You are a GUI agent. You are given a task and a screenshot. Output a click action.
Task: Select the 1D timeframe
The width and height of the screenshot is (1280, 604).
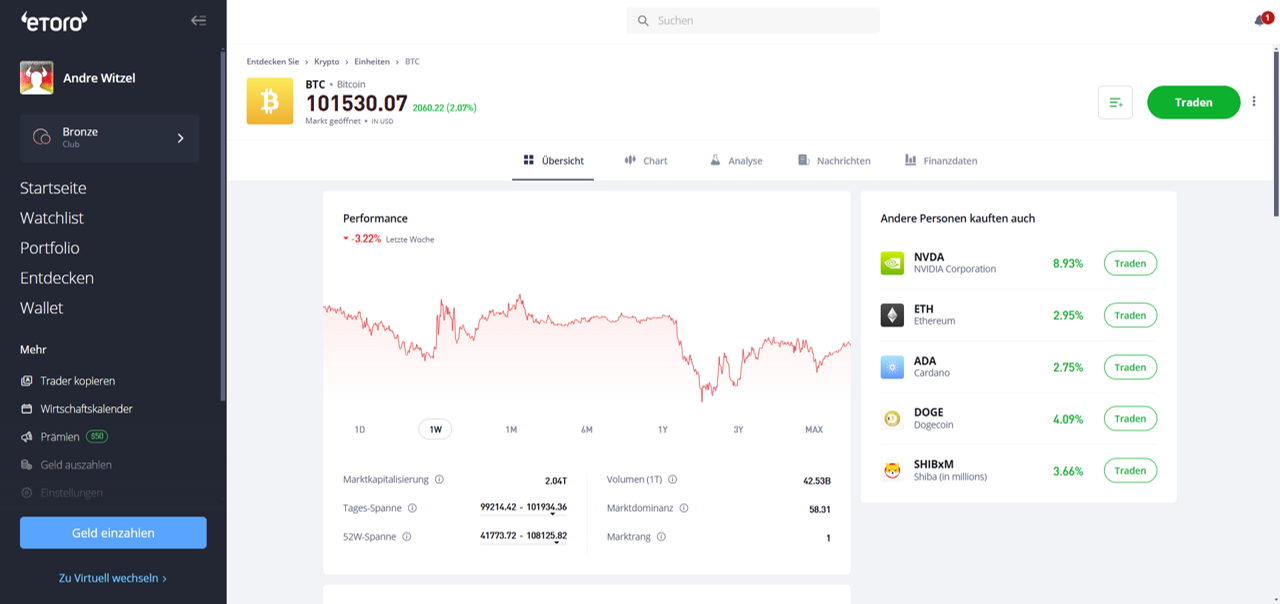360,429
